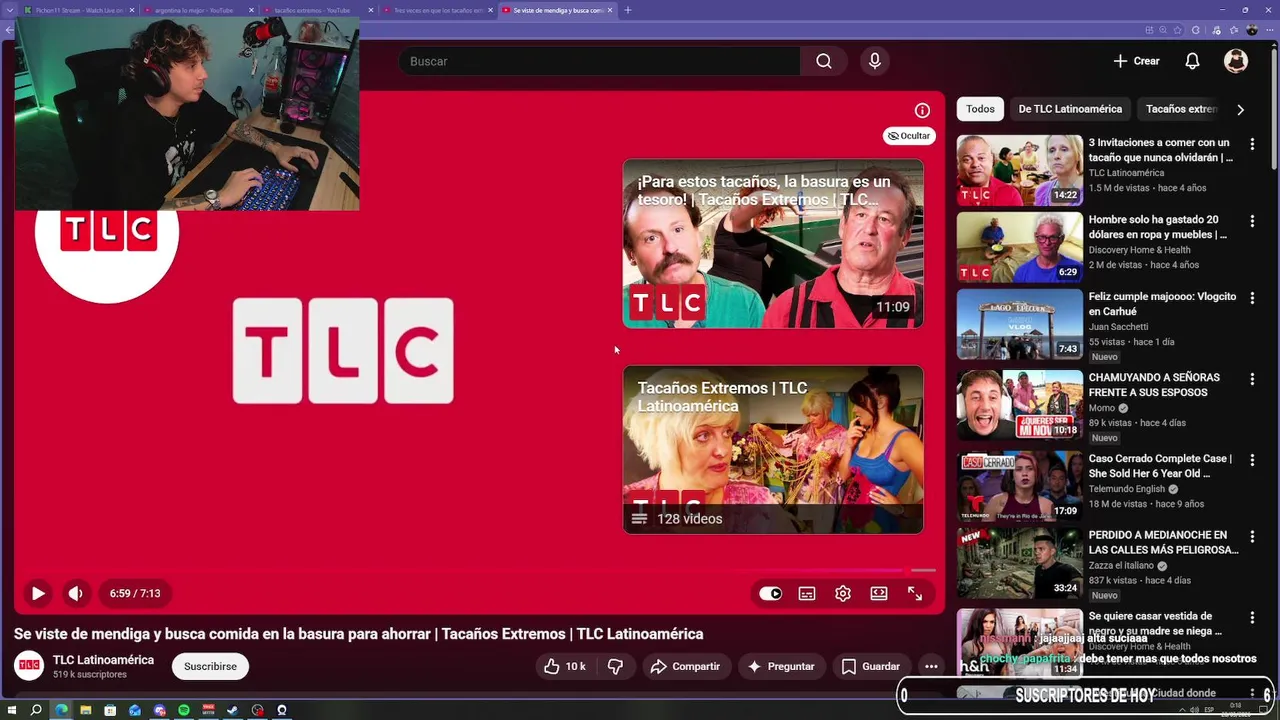Click the Suscribirse button

[210, 666]
